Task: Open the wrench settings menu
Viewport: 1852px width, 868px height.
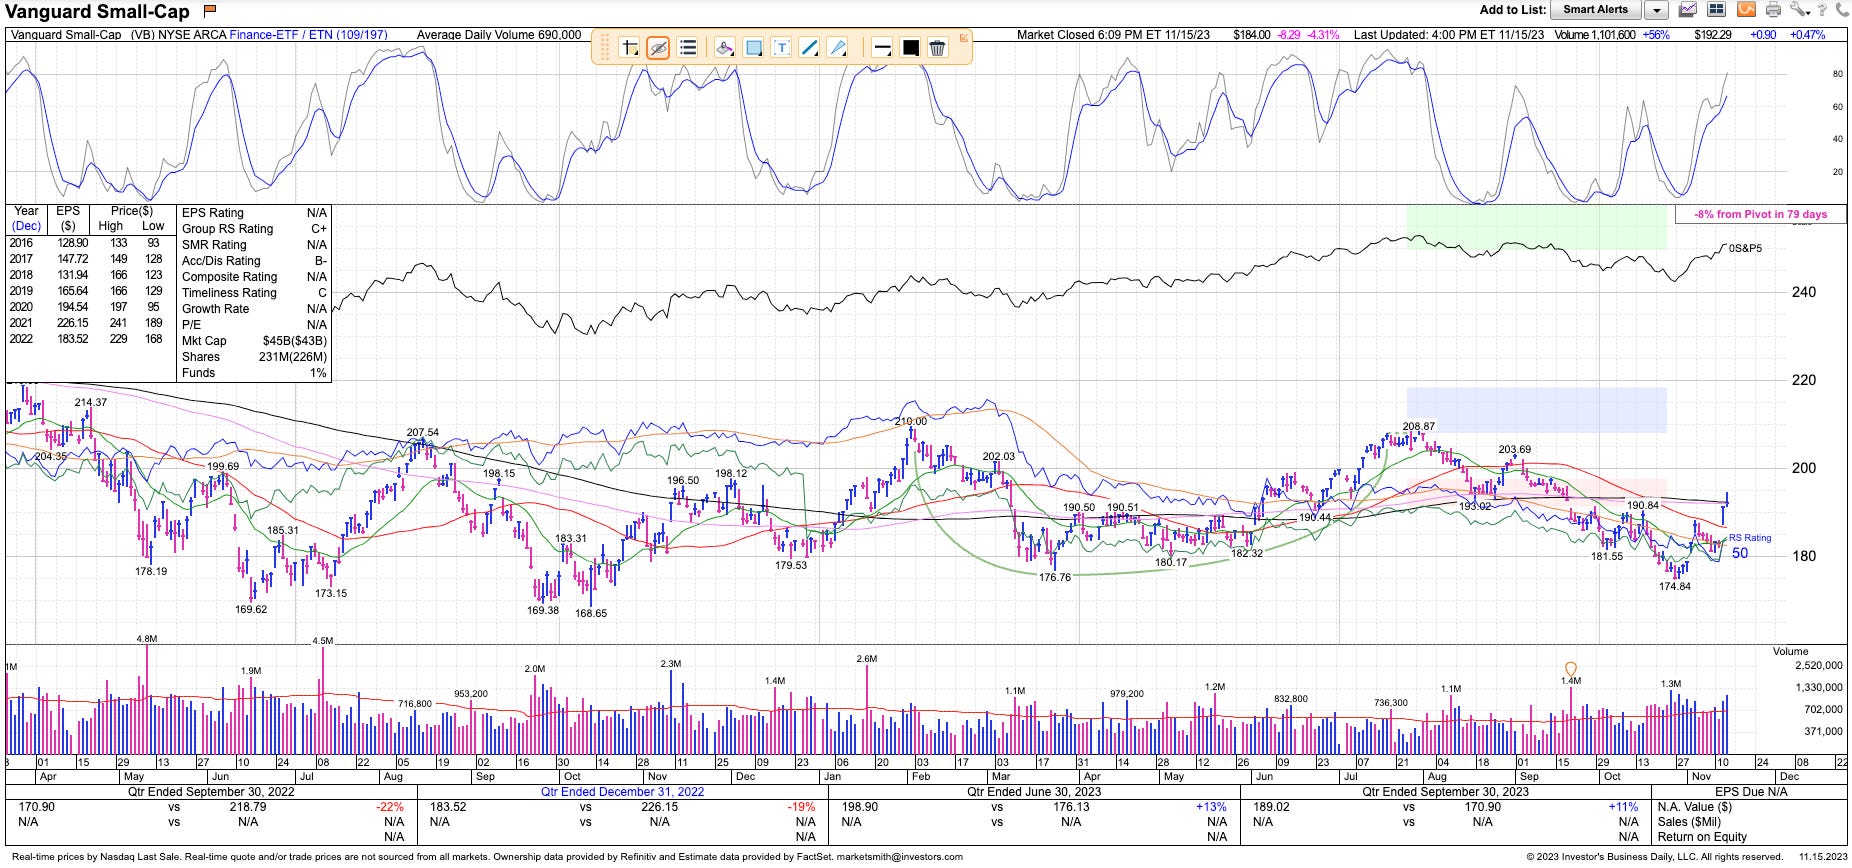Action: point(1799,10)
